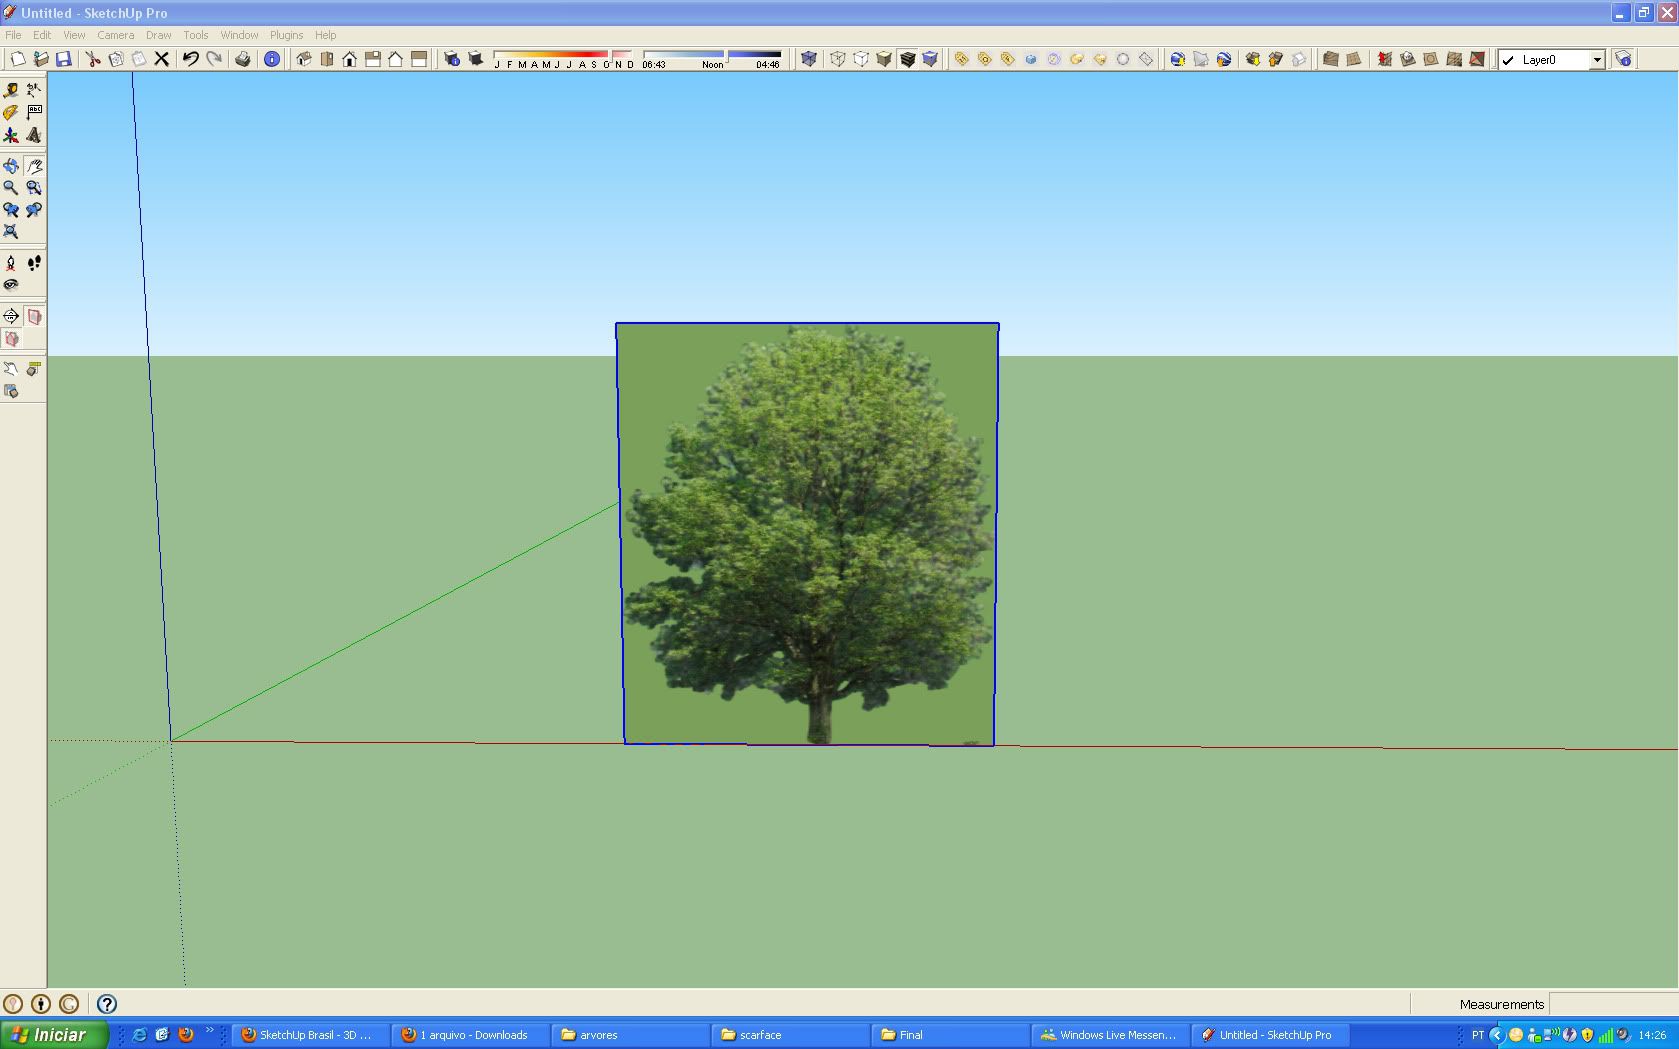
Task: Open scarface folder in taskbar
Action: [791, 1035]
